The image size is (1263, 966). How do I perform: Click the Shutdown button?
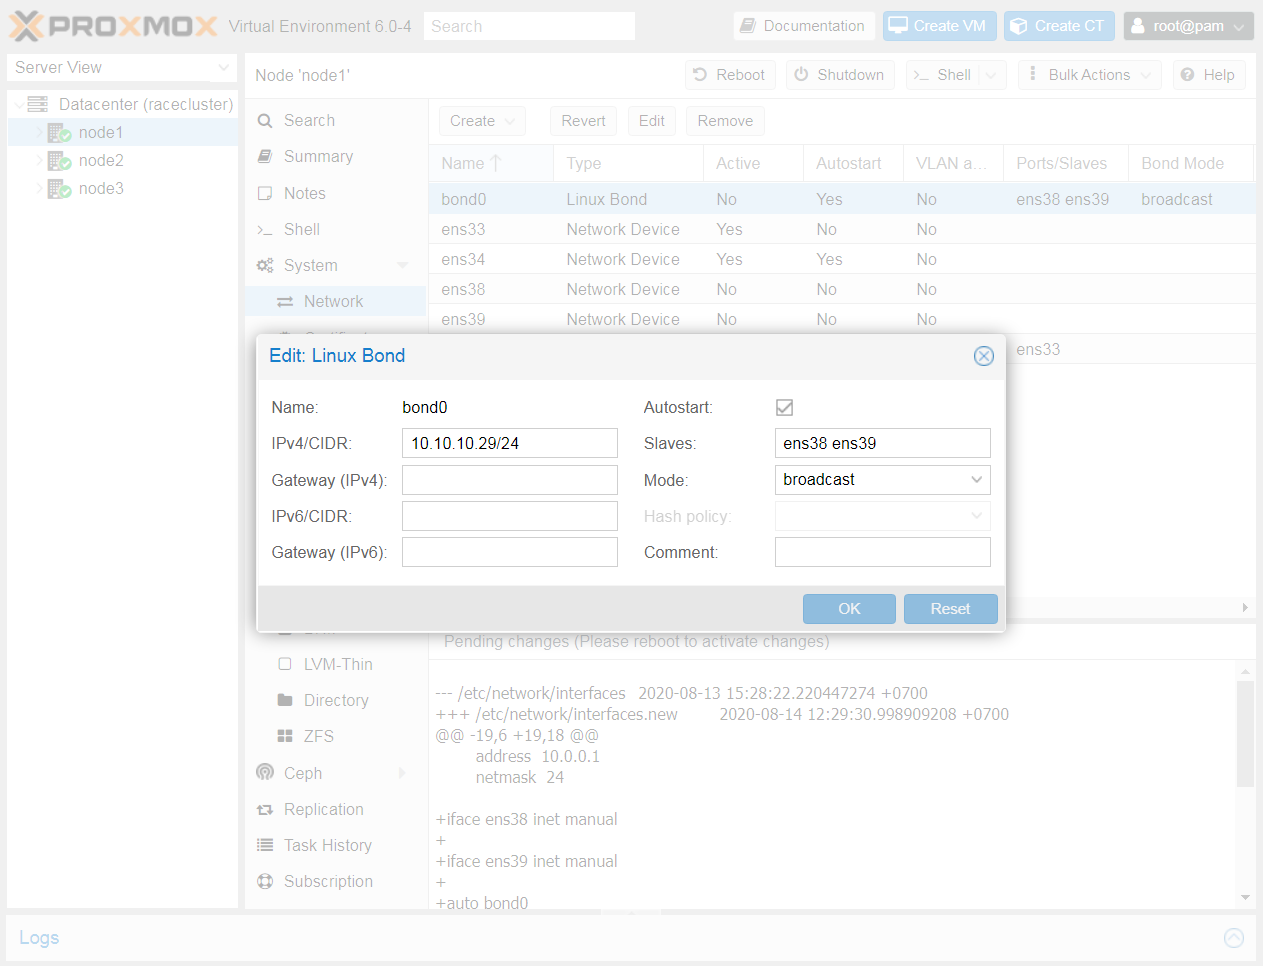840,75
